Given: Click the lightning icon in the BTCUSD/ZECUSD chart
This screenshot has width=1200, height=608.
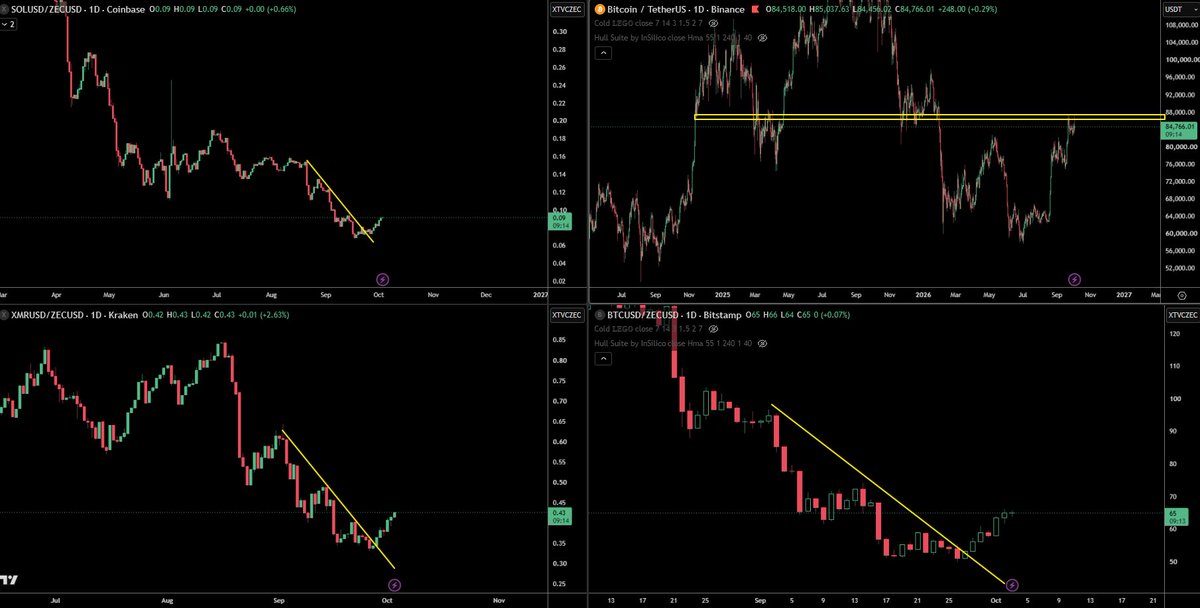Looking at the screenshot, I should point(1012,584).
